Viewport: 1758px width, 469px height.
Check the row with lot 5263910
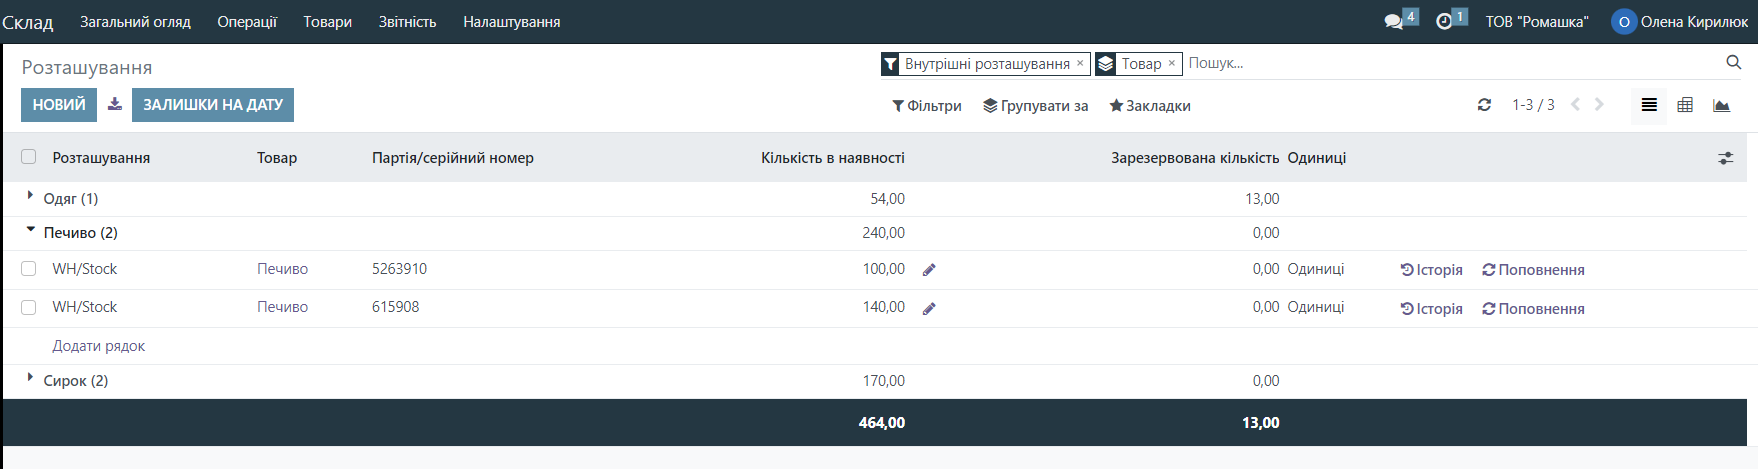[29, 269]
